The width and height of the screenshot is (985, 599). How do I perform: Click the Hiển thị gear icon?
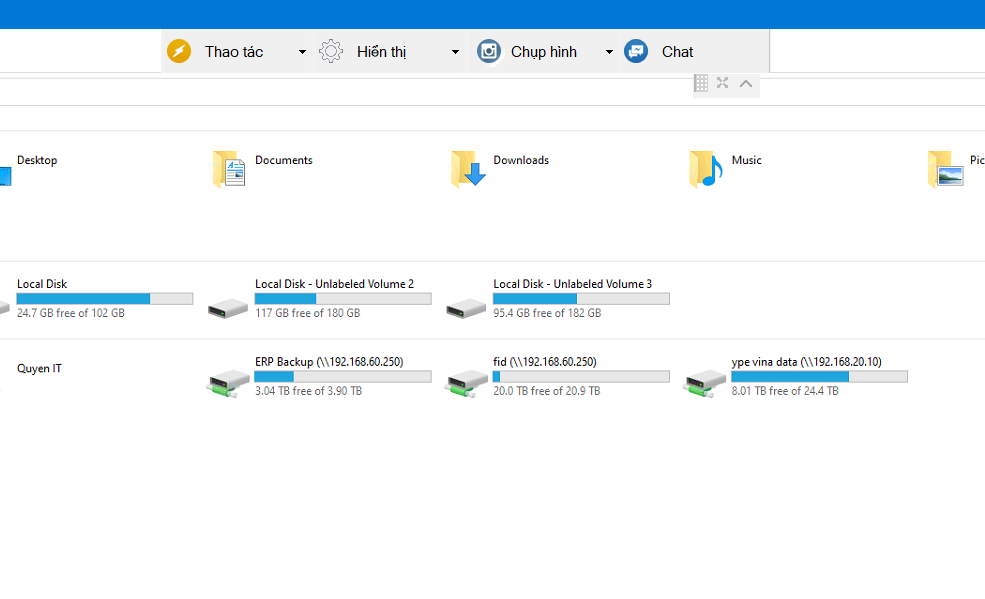[x=330, y=51]
